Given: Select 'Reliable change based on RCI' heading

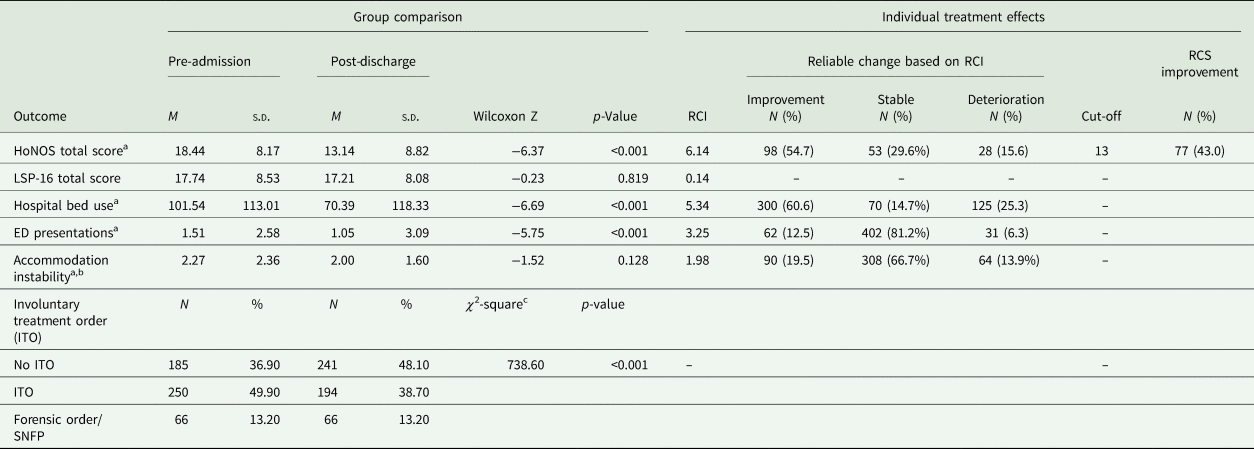Looking at the screenshot, I should tap(895, 62).
